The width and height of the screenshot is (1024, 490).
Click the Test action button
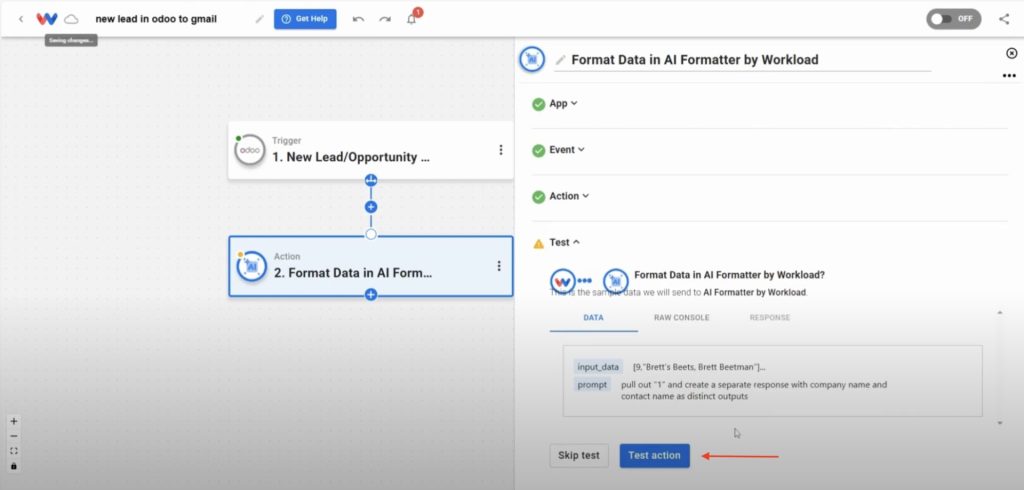pyautogui.click(x=654, y=455)
